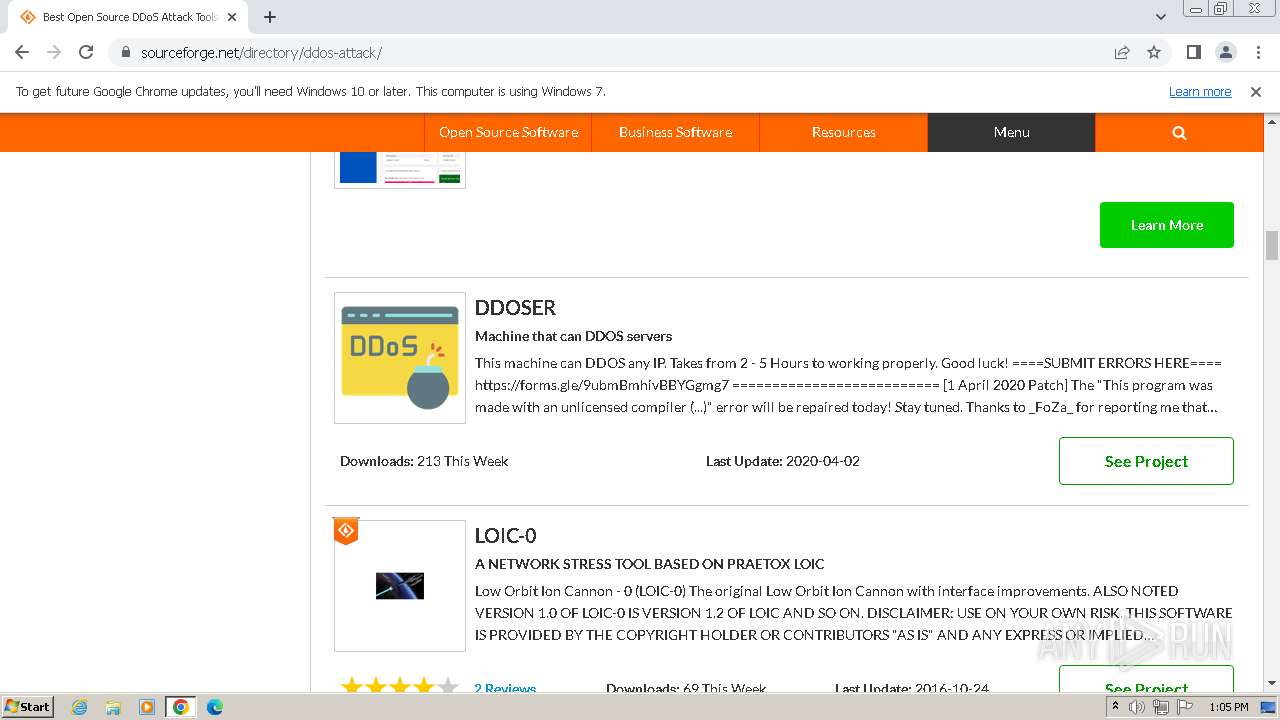1280x720 pixels.
Task: Open the Business Software menu
Action: point(675,132)
